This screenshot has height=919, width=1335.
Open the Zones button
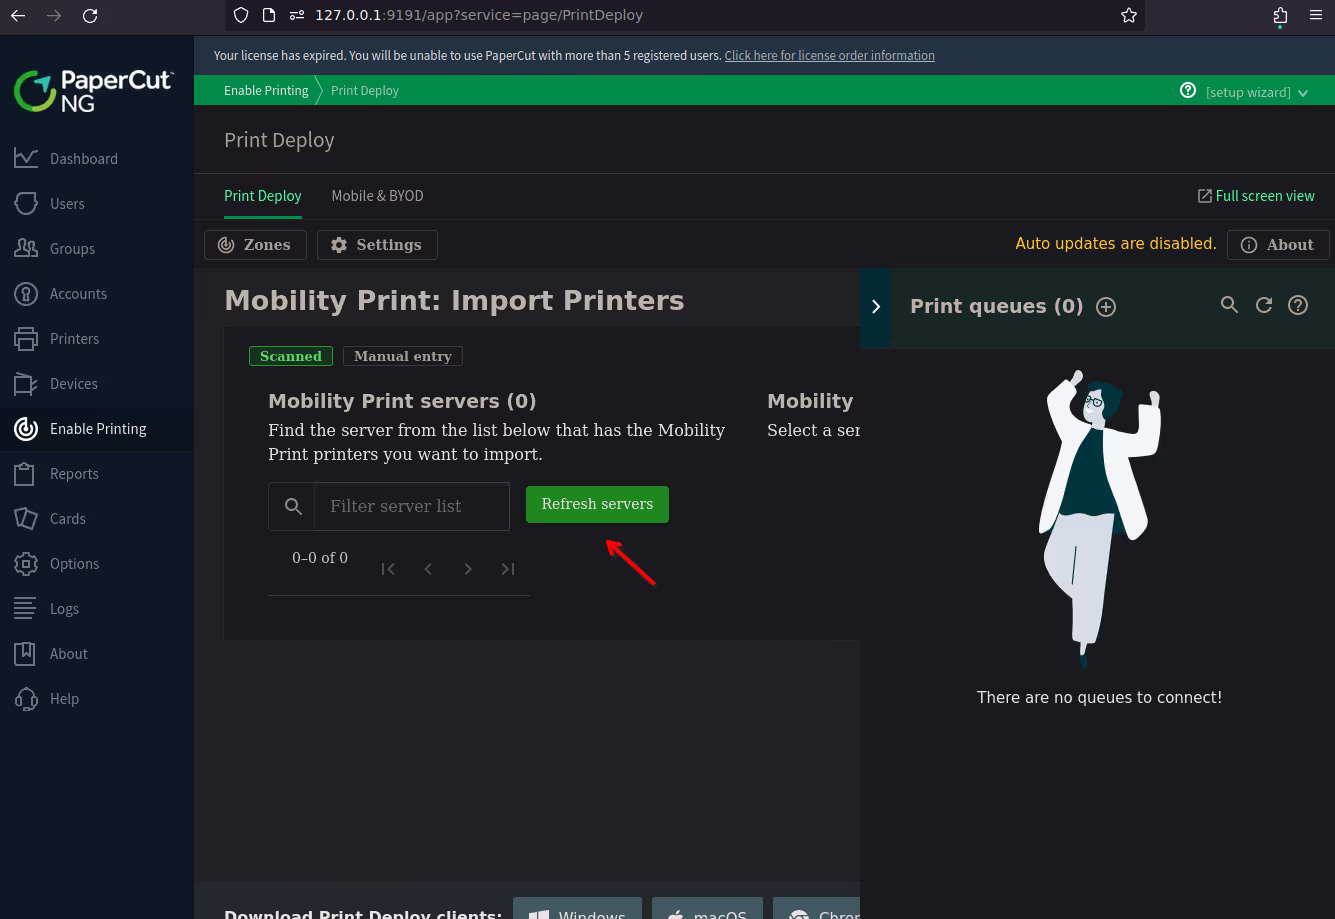pos(255,245)
